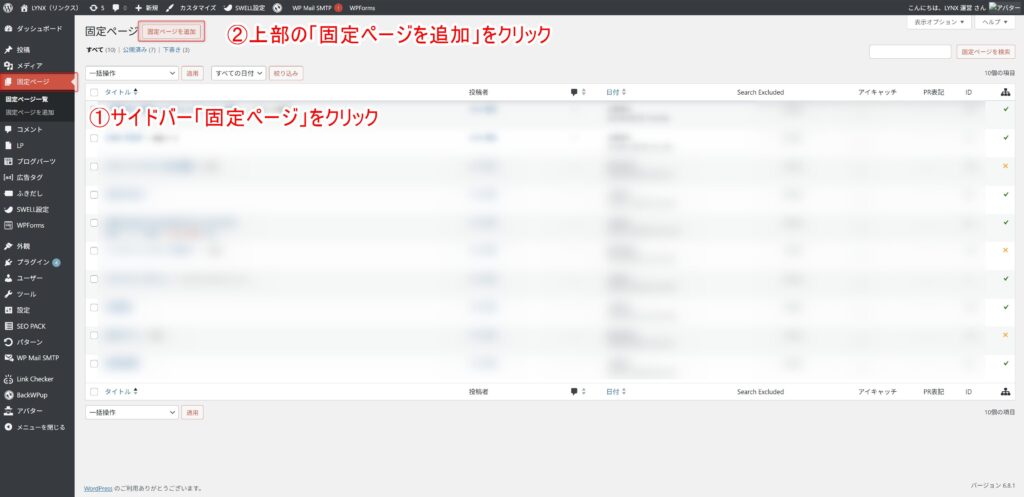Image resolution: width=1024 pixels, height=497 pixels.
Task: Collapse sidebar with メニューを閉じる
Action: pos(40,427)
